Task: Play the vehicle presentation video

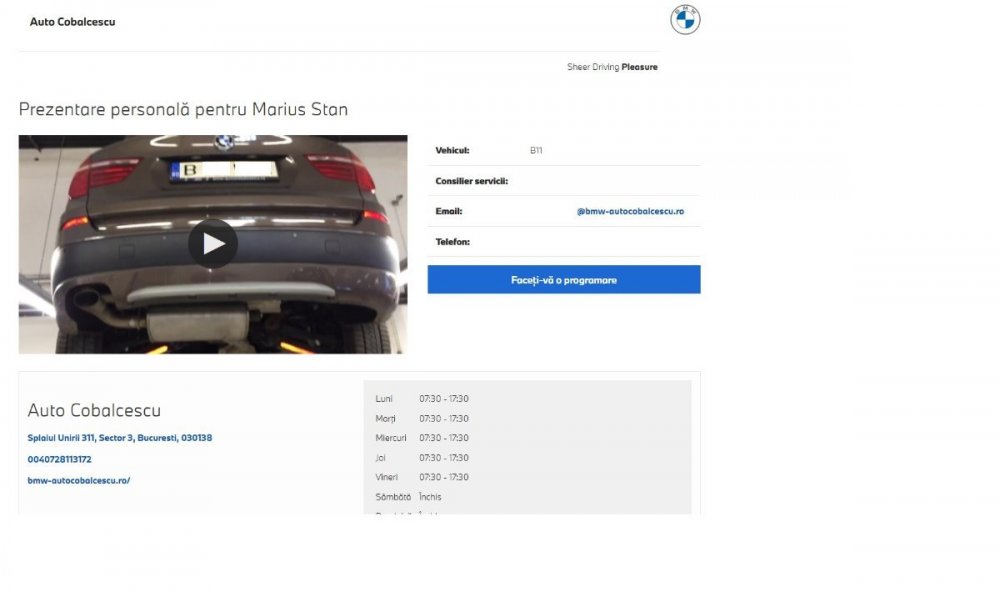Action: click(213, 244)
